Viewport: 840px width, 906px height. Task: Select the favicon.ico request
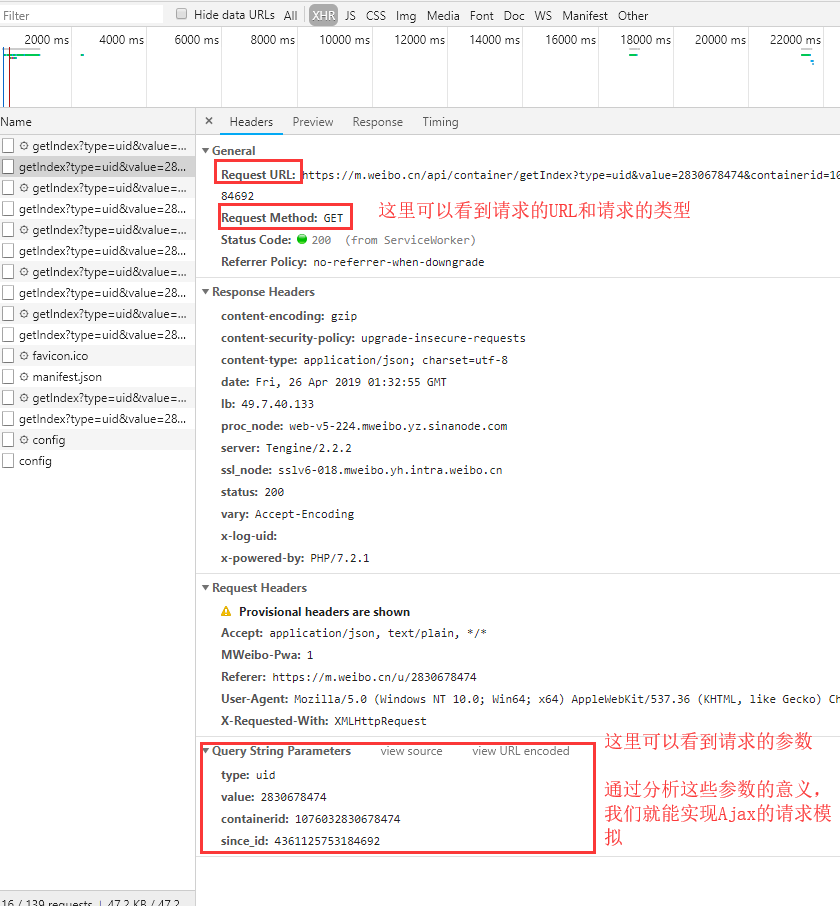pyautogui.click(x=97, y=356)
